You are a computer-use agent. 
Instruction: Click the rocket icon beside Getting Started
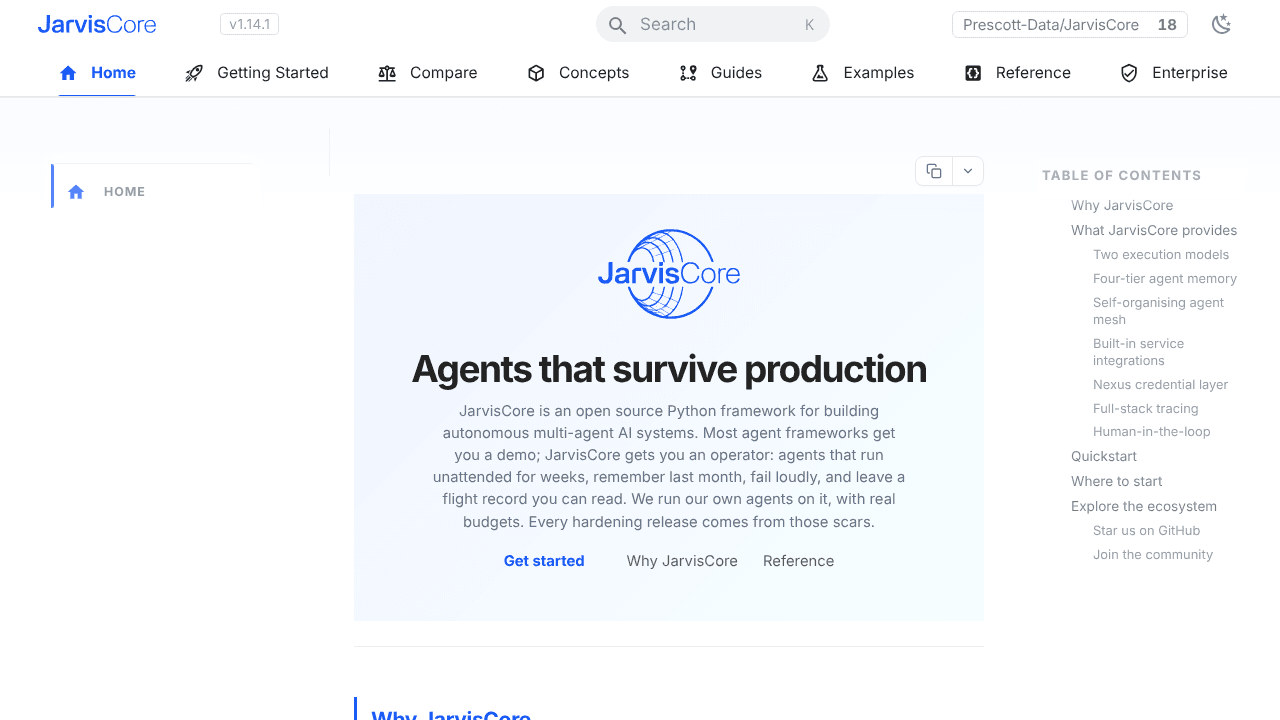tap(194, 73)
